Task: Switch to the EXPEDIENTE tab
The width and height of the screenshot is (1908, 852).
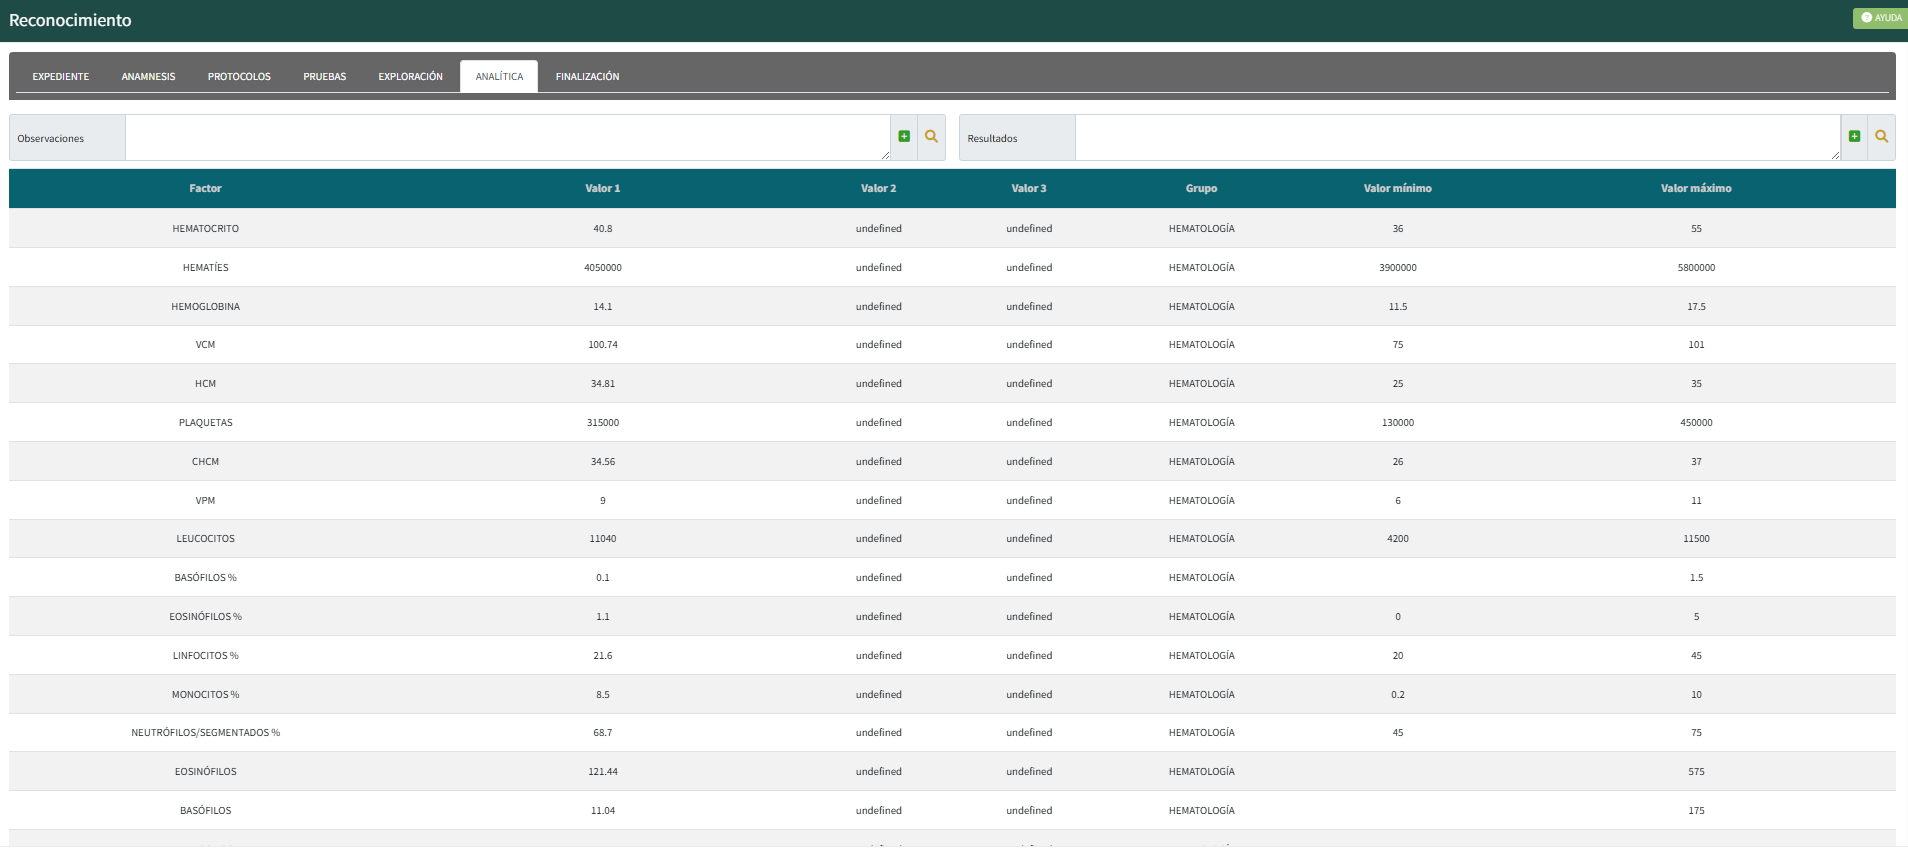Action: [61, 77]
